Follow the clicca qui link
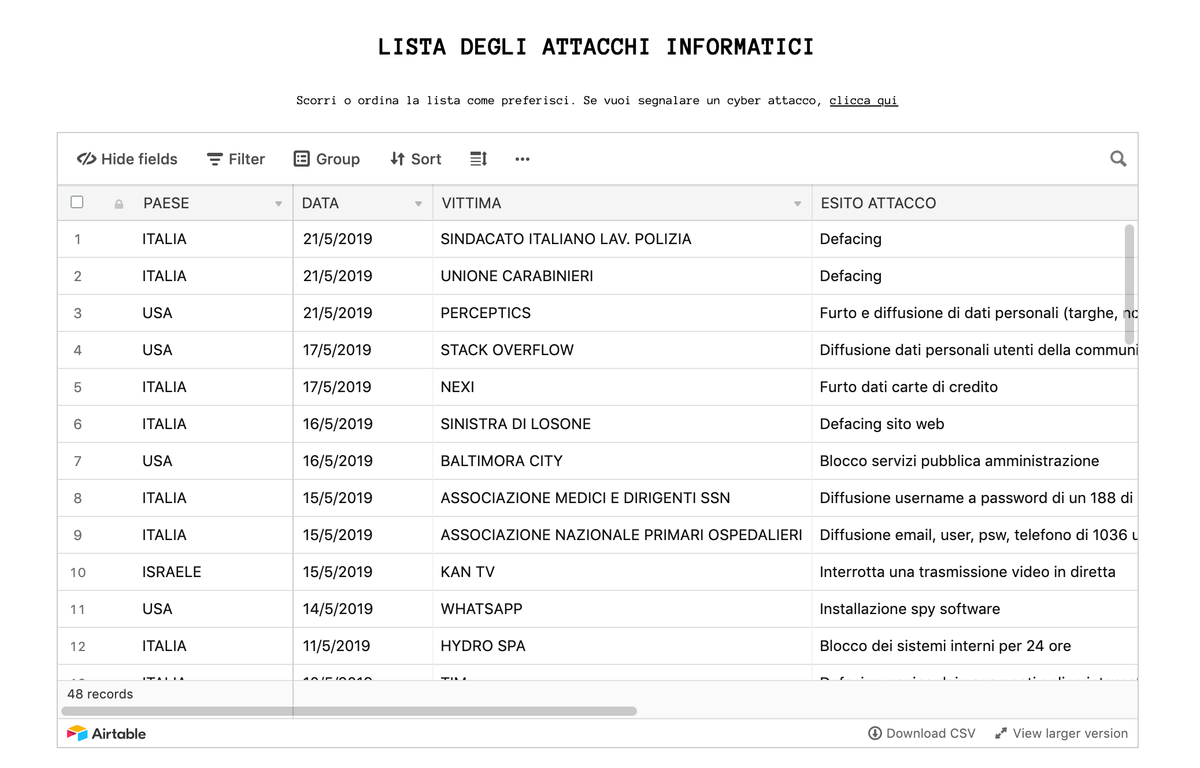 tap(862, 100)
